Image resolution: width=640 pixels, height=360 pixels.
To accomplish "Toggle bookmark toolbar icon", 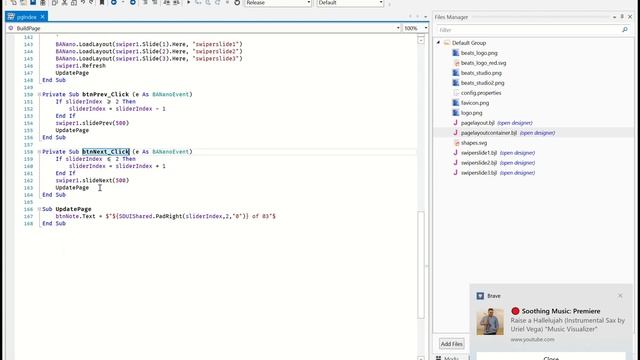I will [102, 2].
